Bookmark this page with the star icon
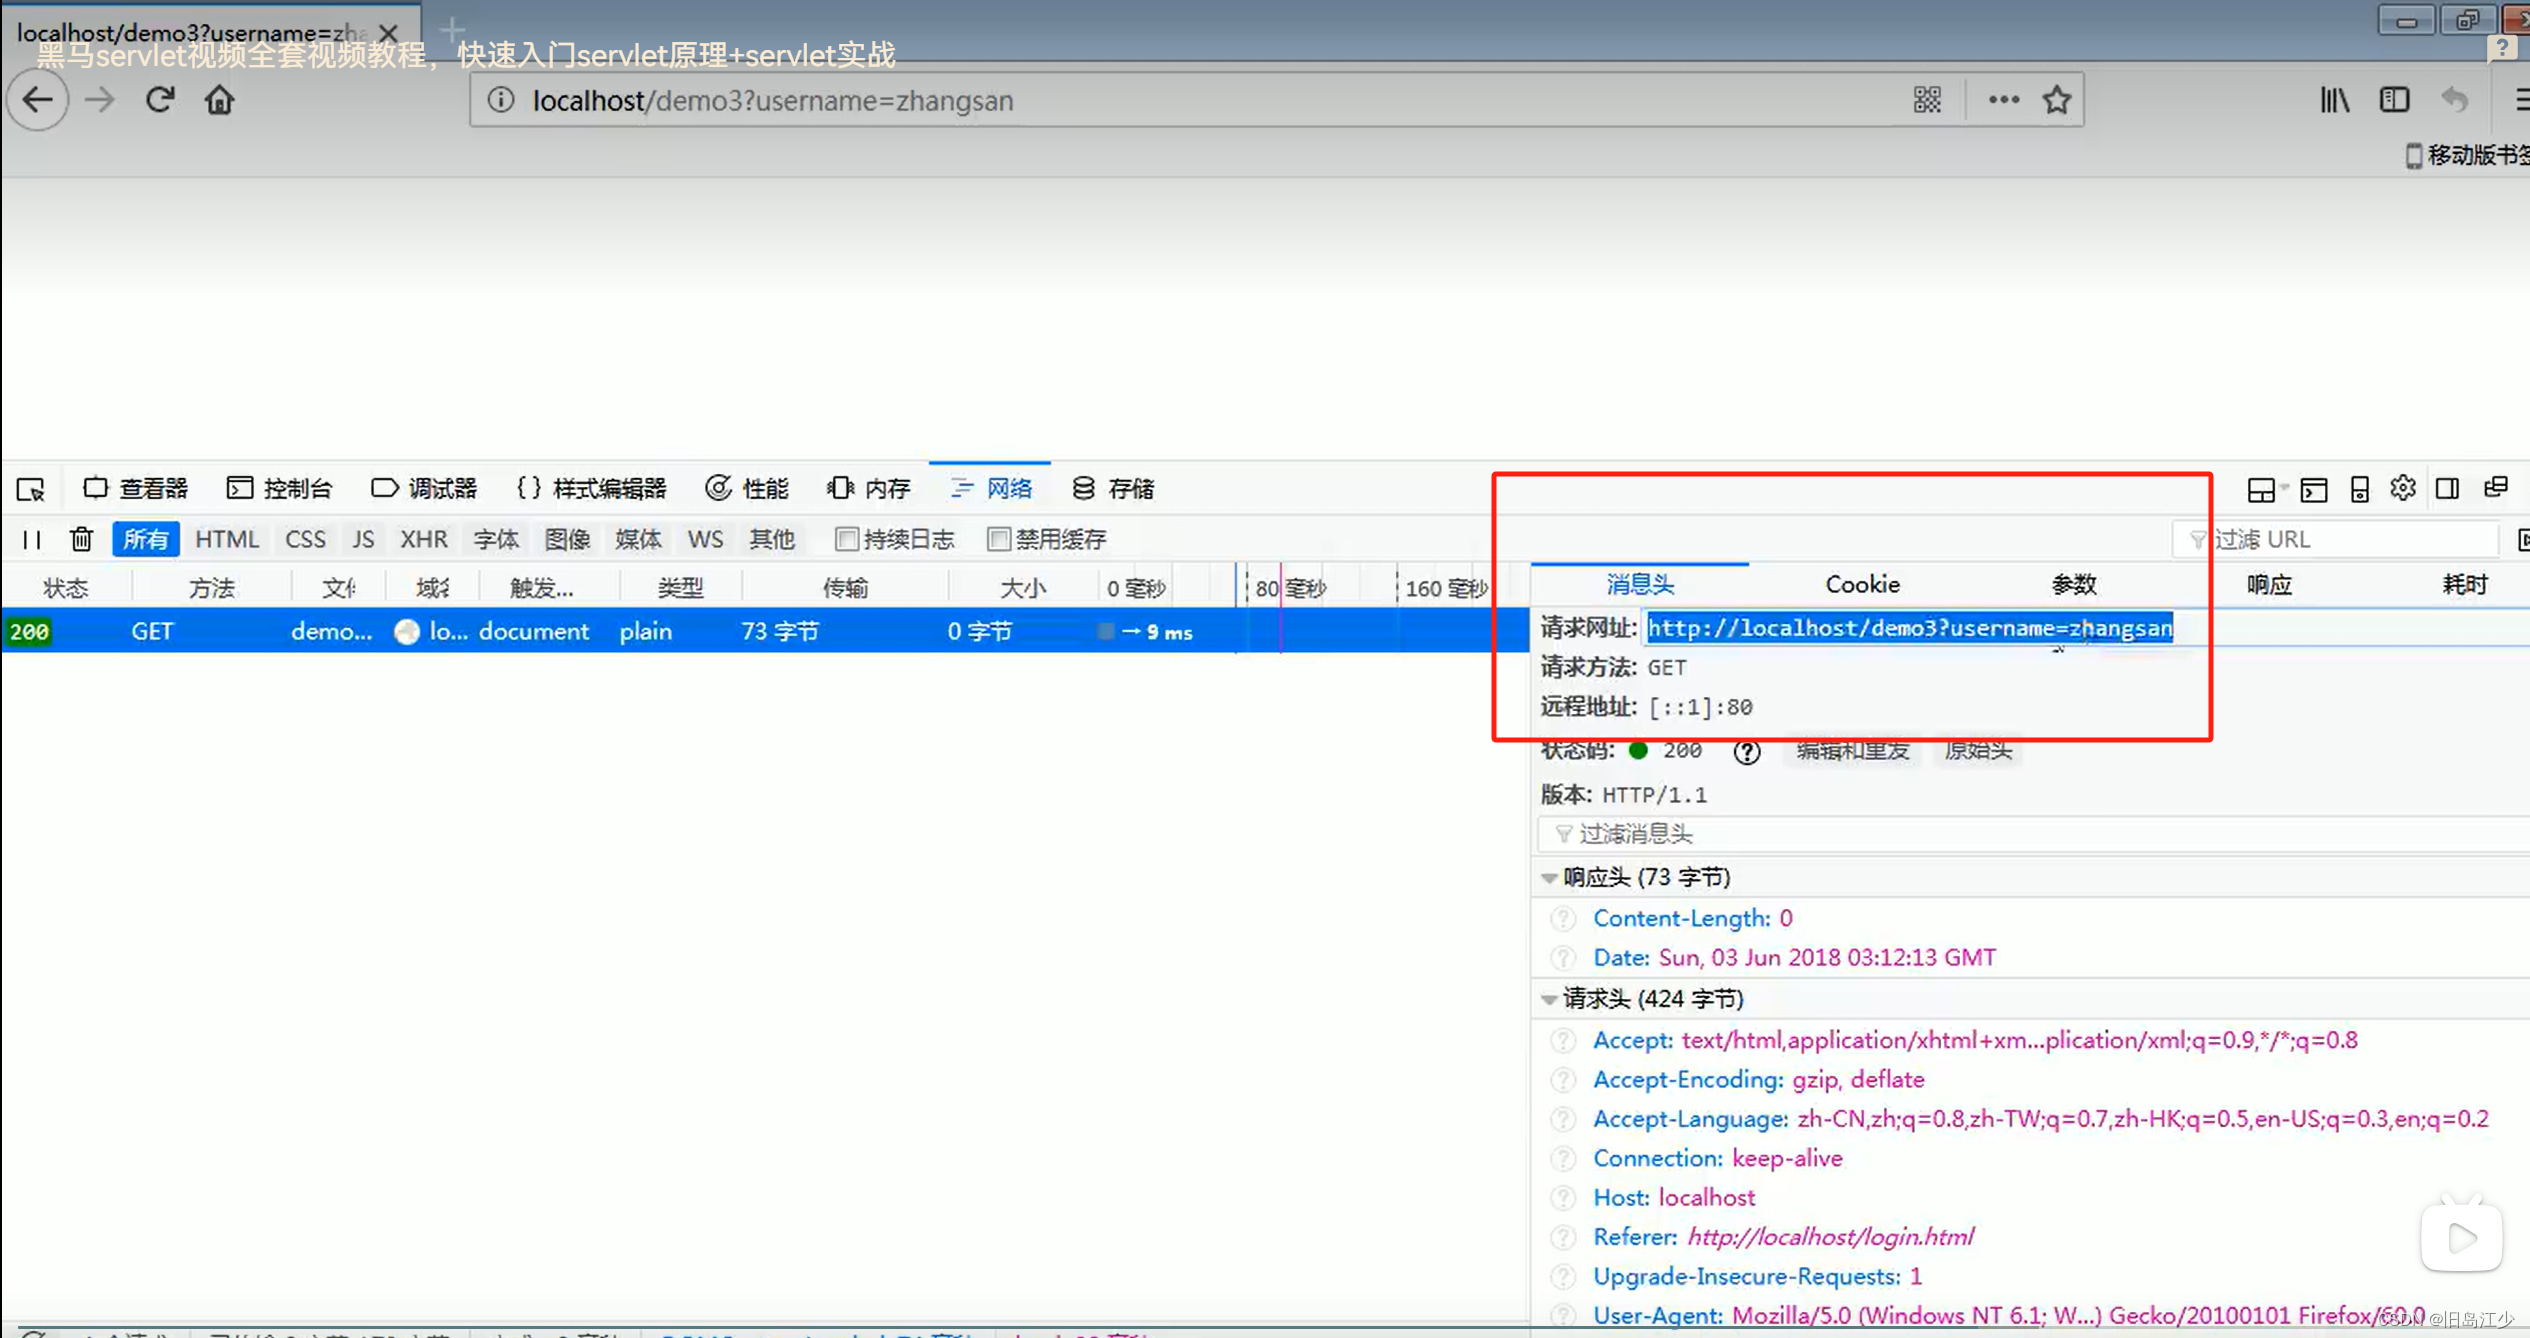 (x=2057, y=100)
